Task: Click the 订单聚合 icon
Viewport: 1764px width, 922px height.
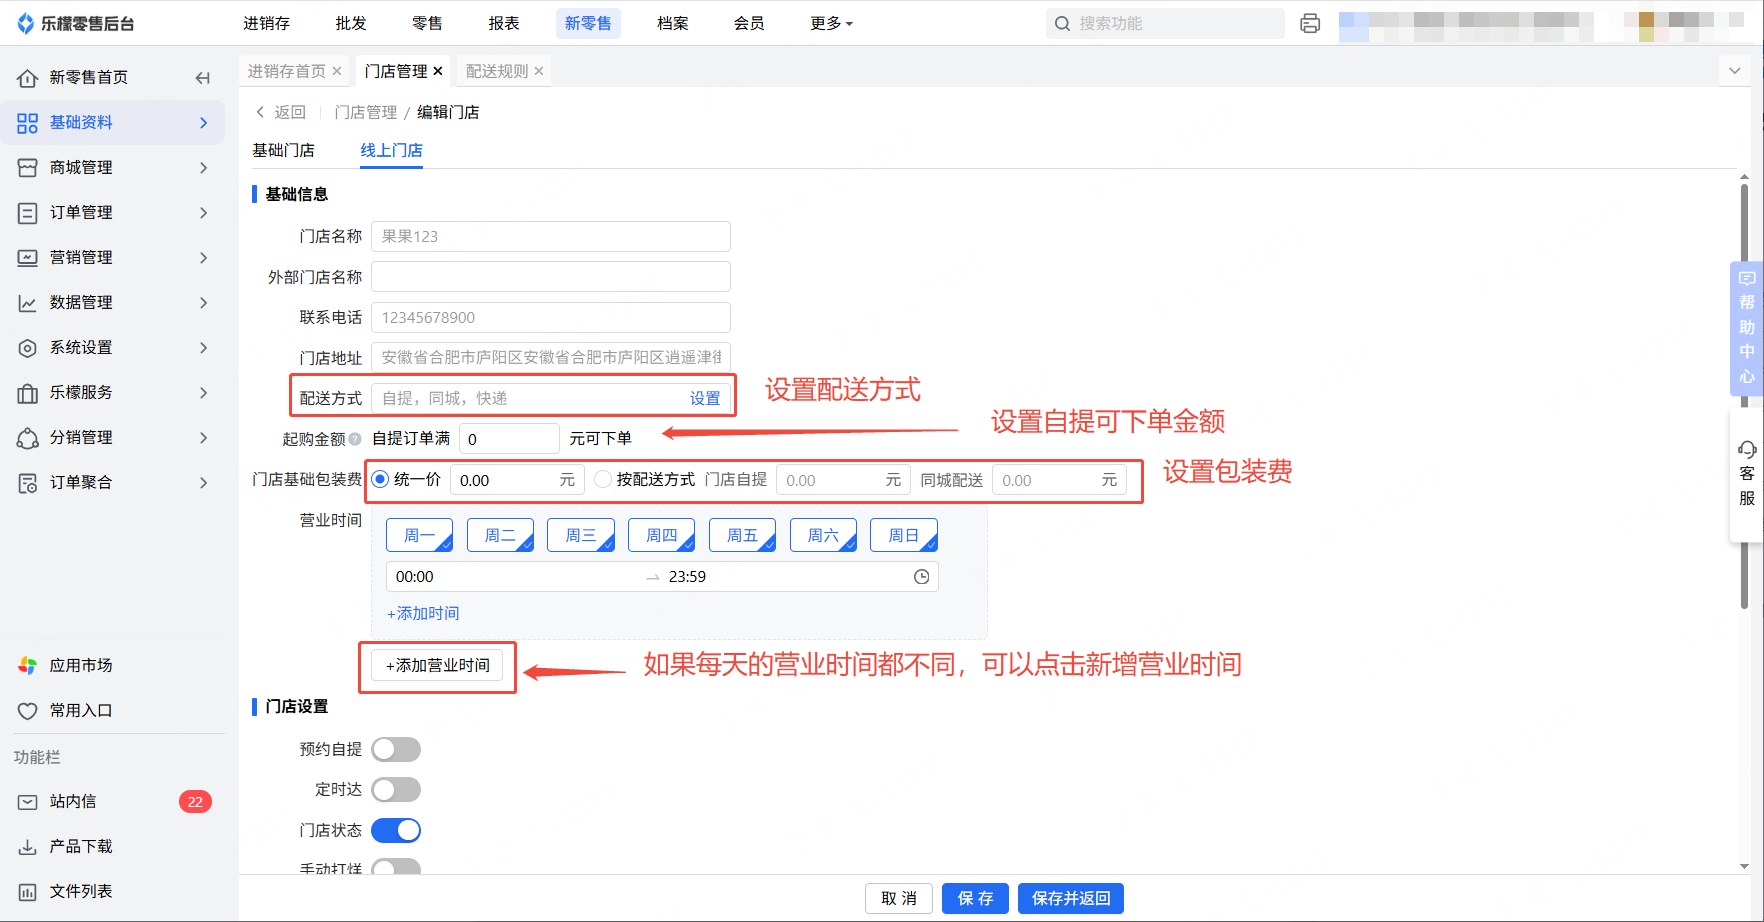Action: [x=27, y=483]
